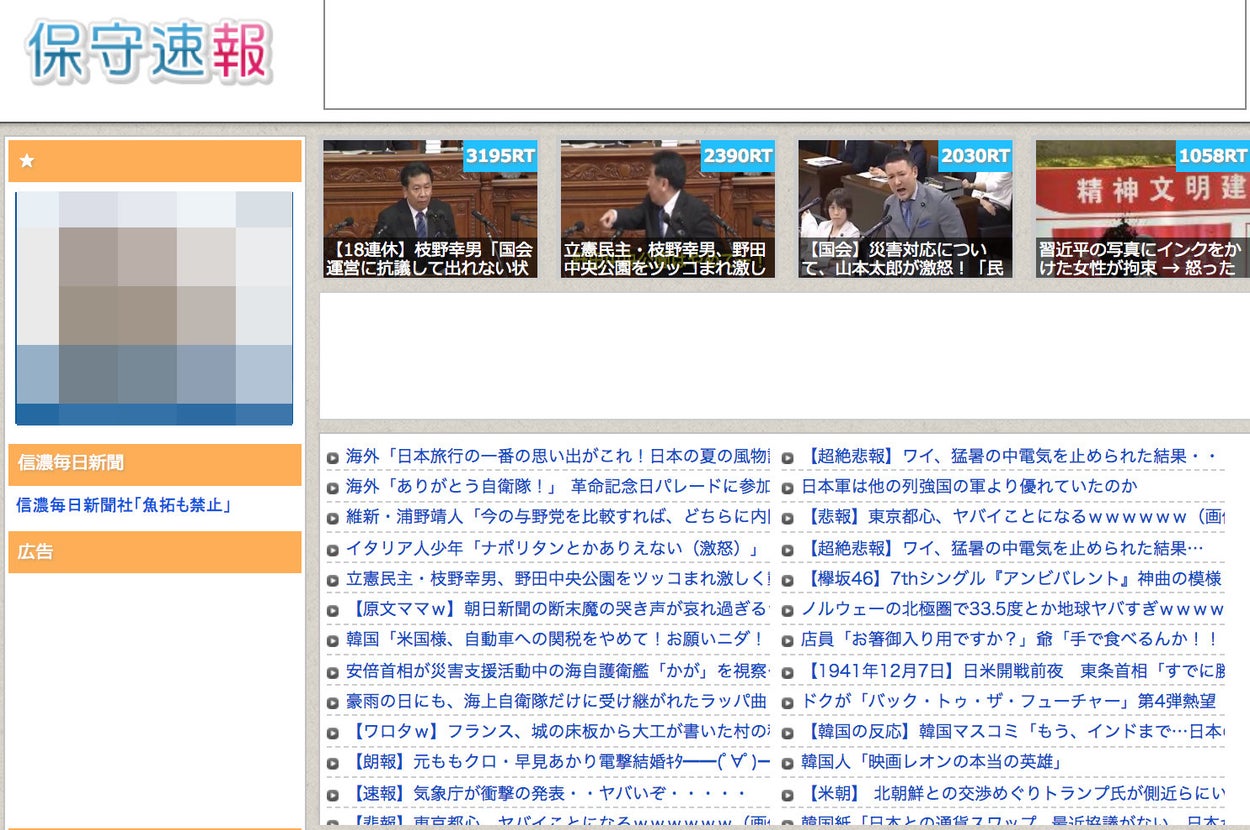The width and height of the screenshot is (1250, 830).
Task: Open the 韓国「米国様、自動車への関税 headline
Action: tap(555, 639)
